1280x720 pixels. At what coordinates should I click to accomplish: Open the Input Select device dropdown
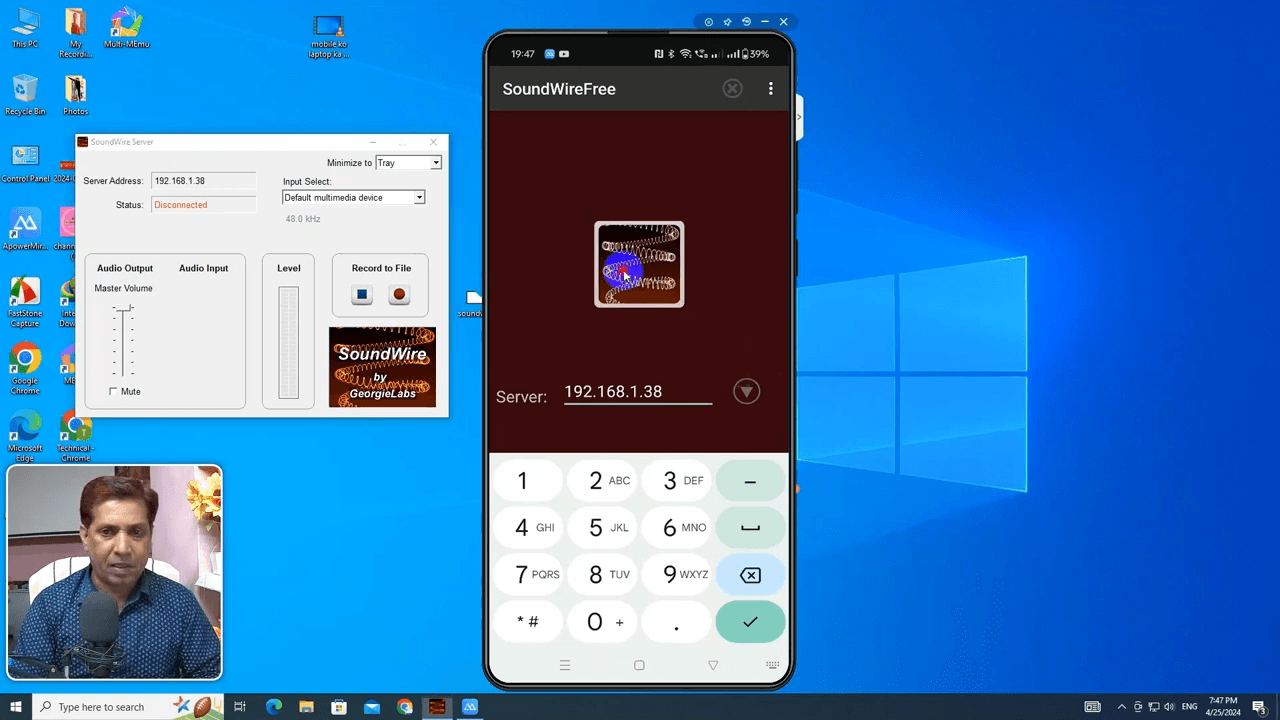354,198
